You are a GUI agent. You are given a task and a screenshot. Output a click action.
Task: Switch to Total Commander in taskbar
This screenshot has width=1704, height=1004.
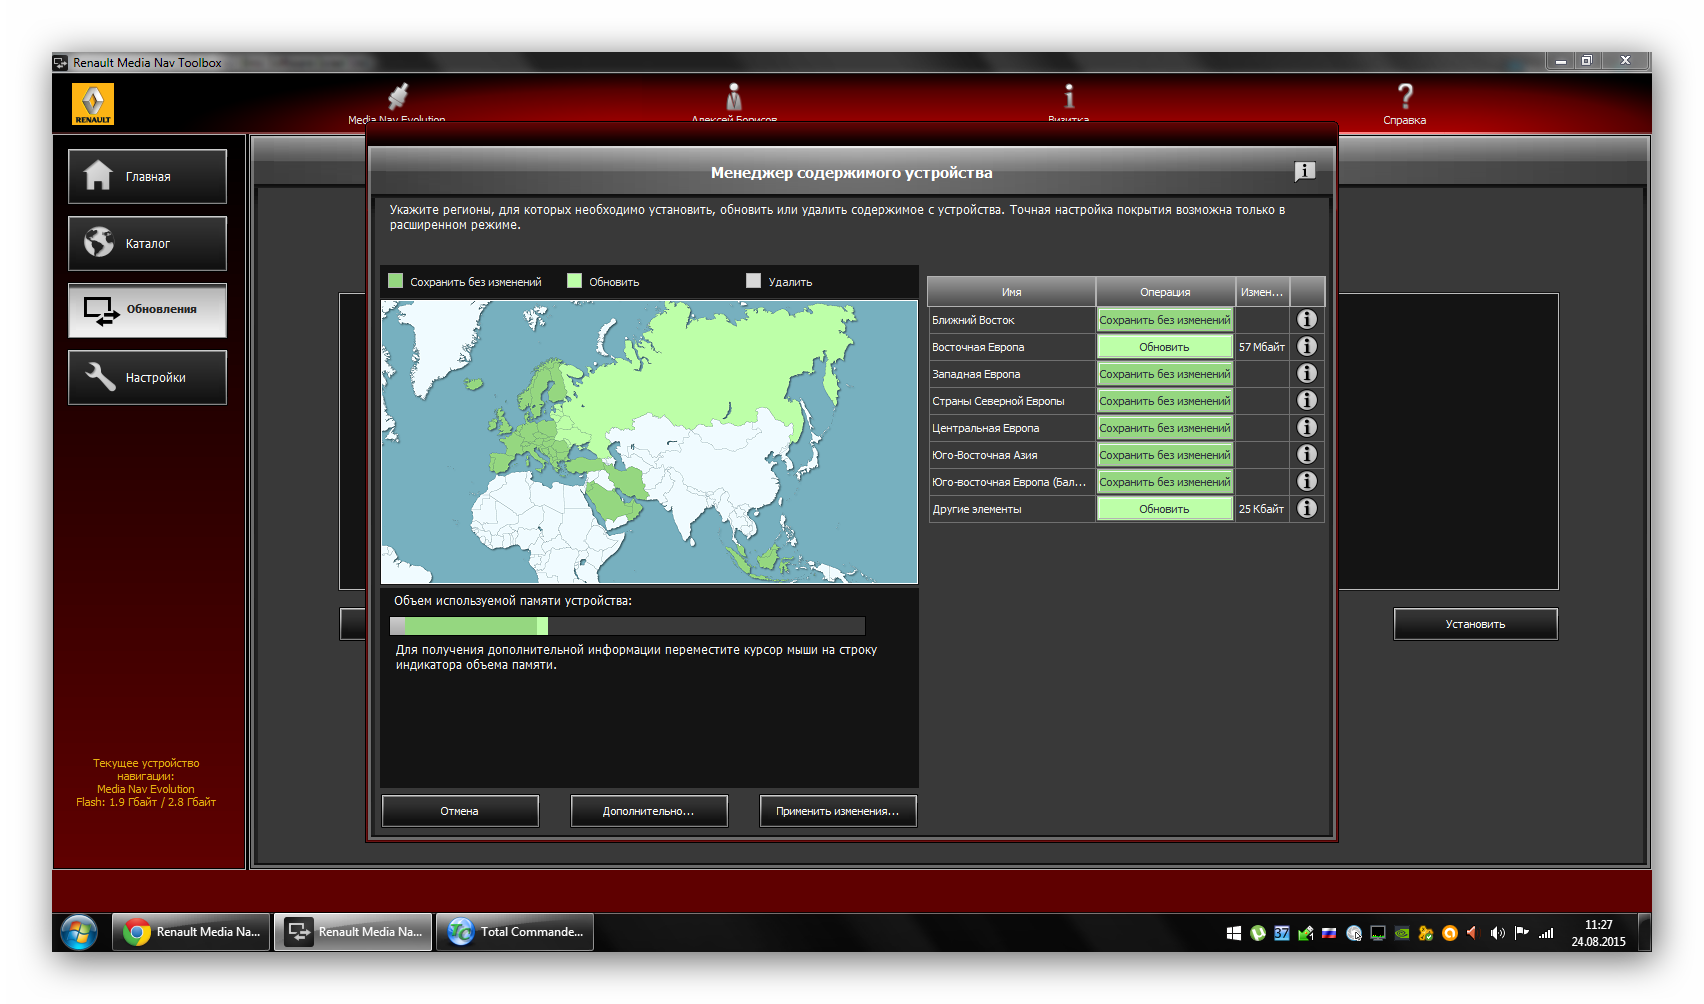(x=515, y=932)
